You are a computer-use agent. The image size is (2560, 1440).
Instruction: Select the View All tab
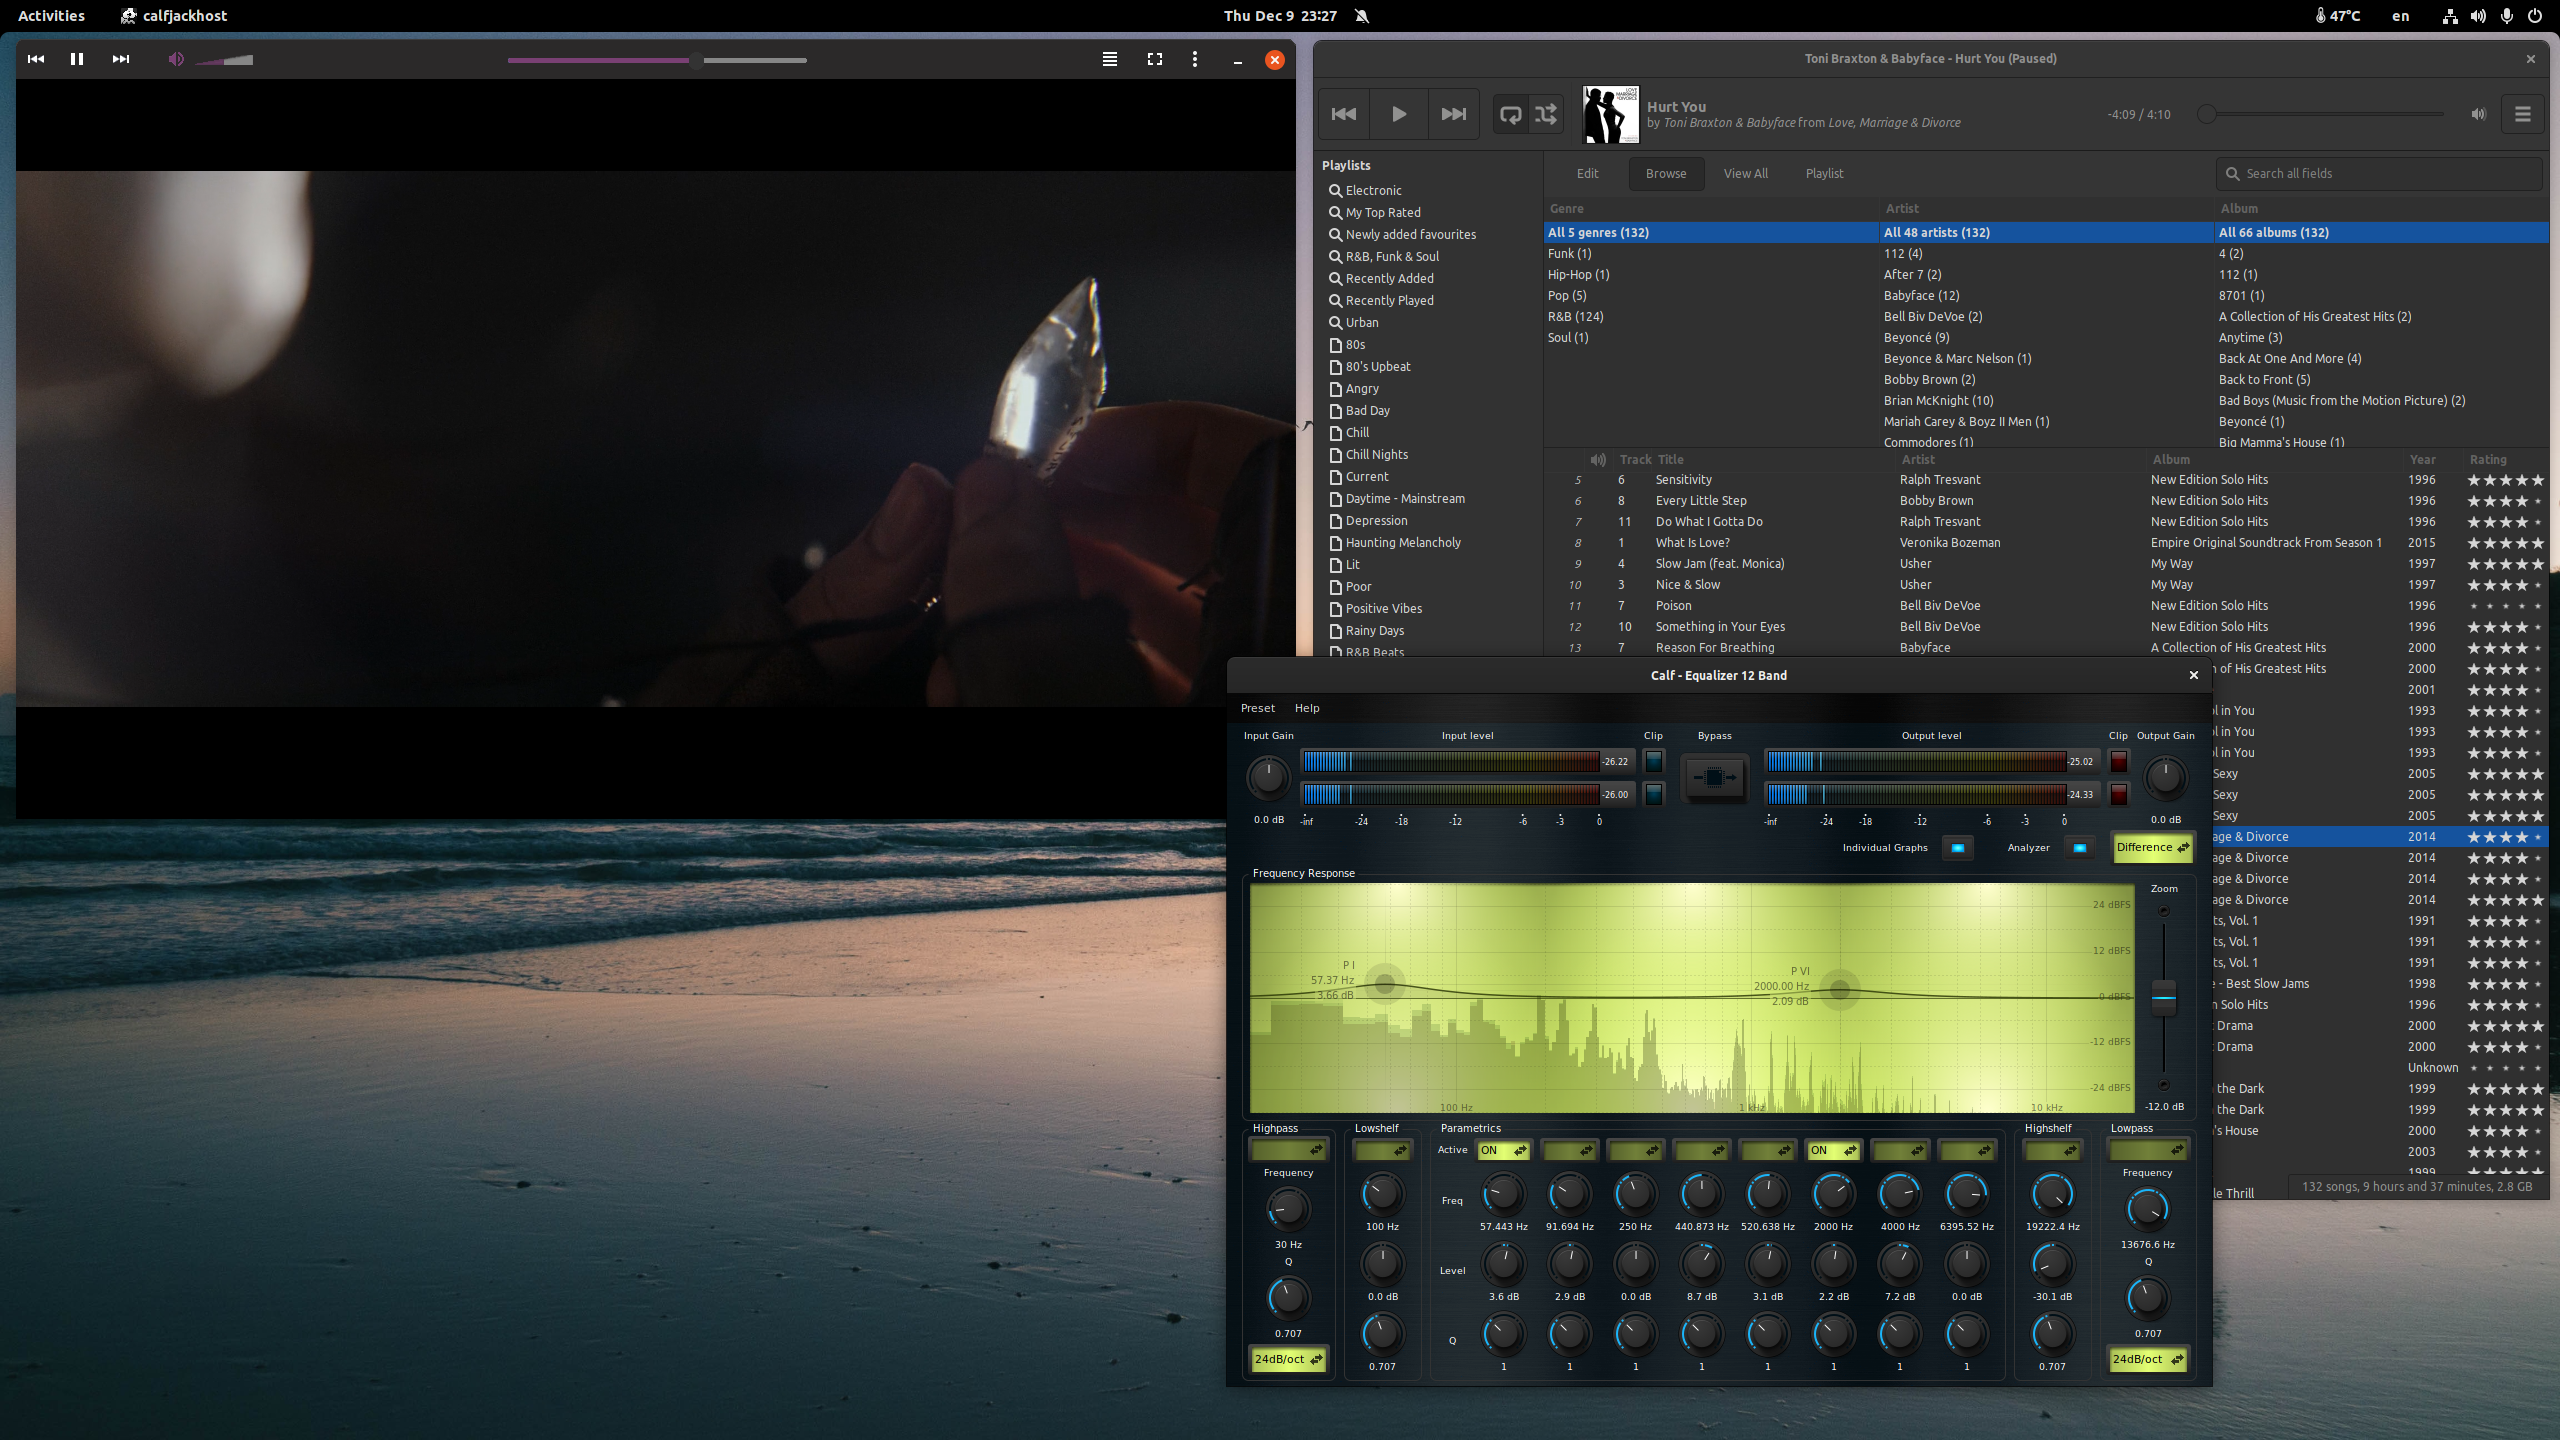[1746, 173]
